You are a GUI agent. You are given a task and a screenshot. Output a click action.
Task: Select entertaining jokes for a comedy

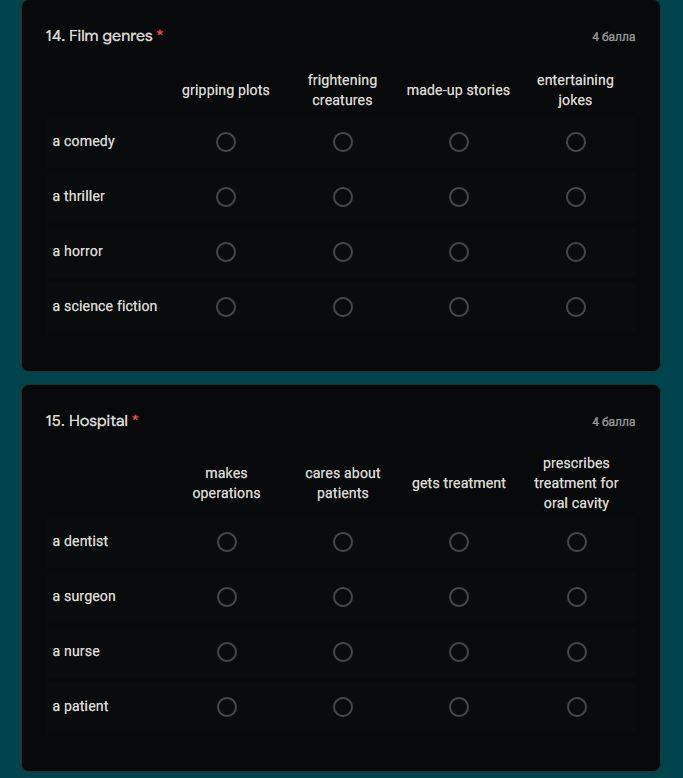tap(575, 142)
